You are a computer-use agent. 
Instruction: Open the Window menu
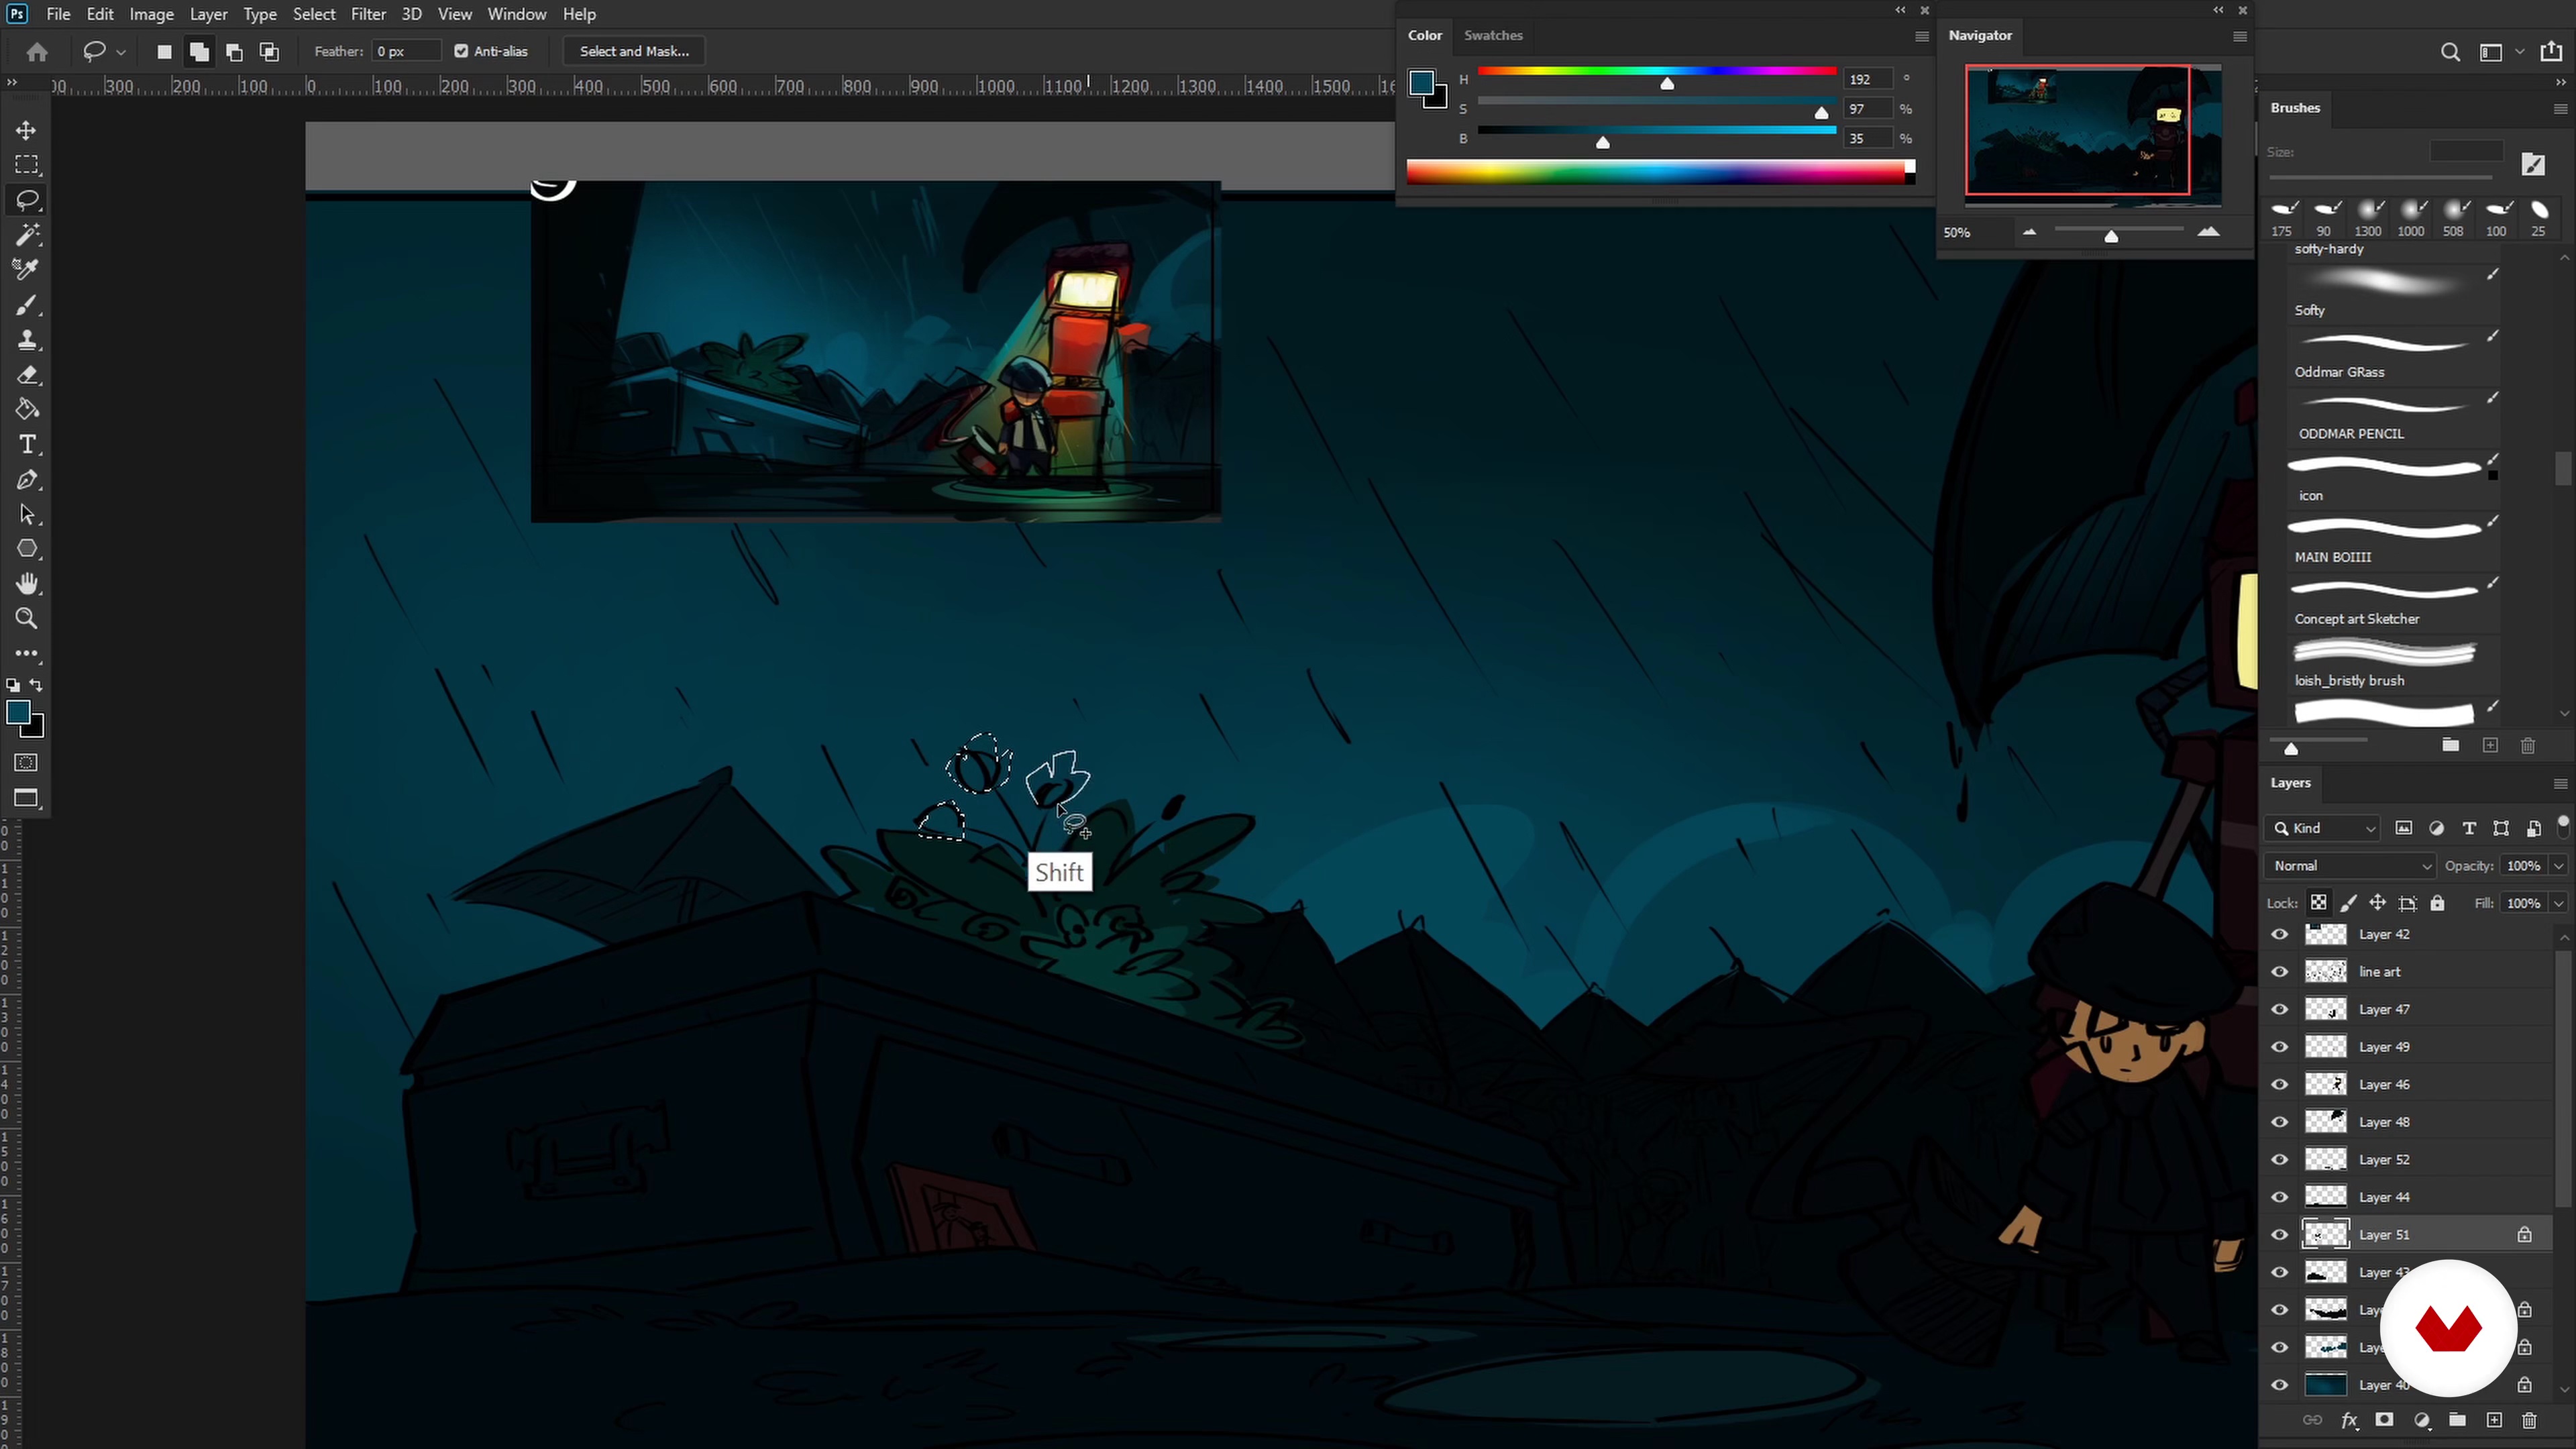516,14
